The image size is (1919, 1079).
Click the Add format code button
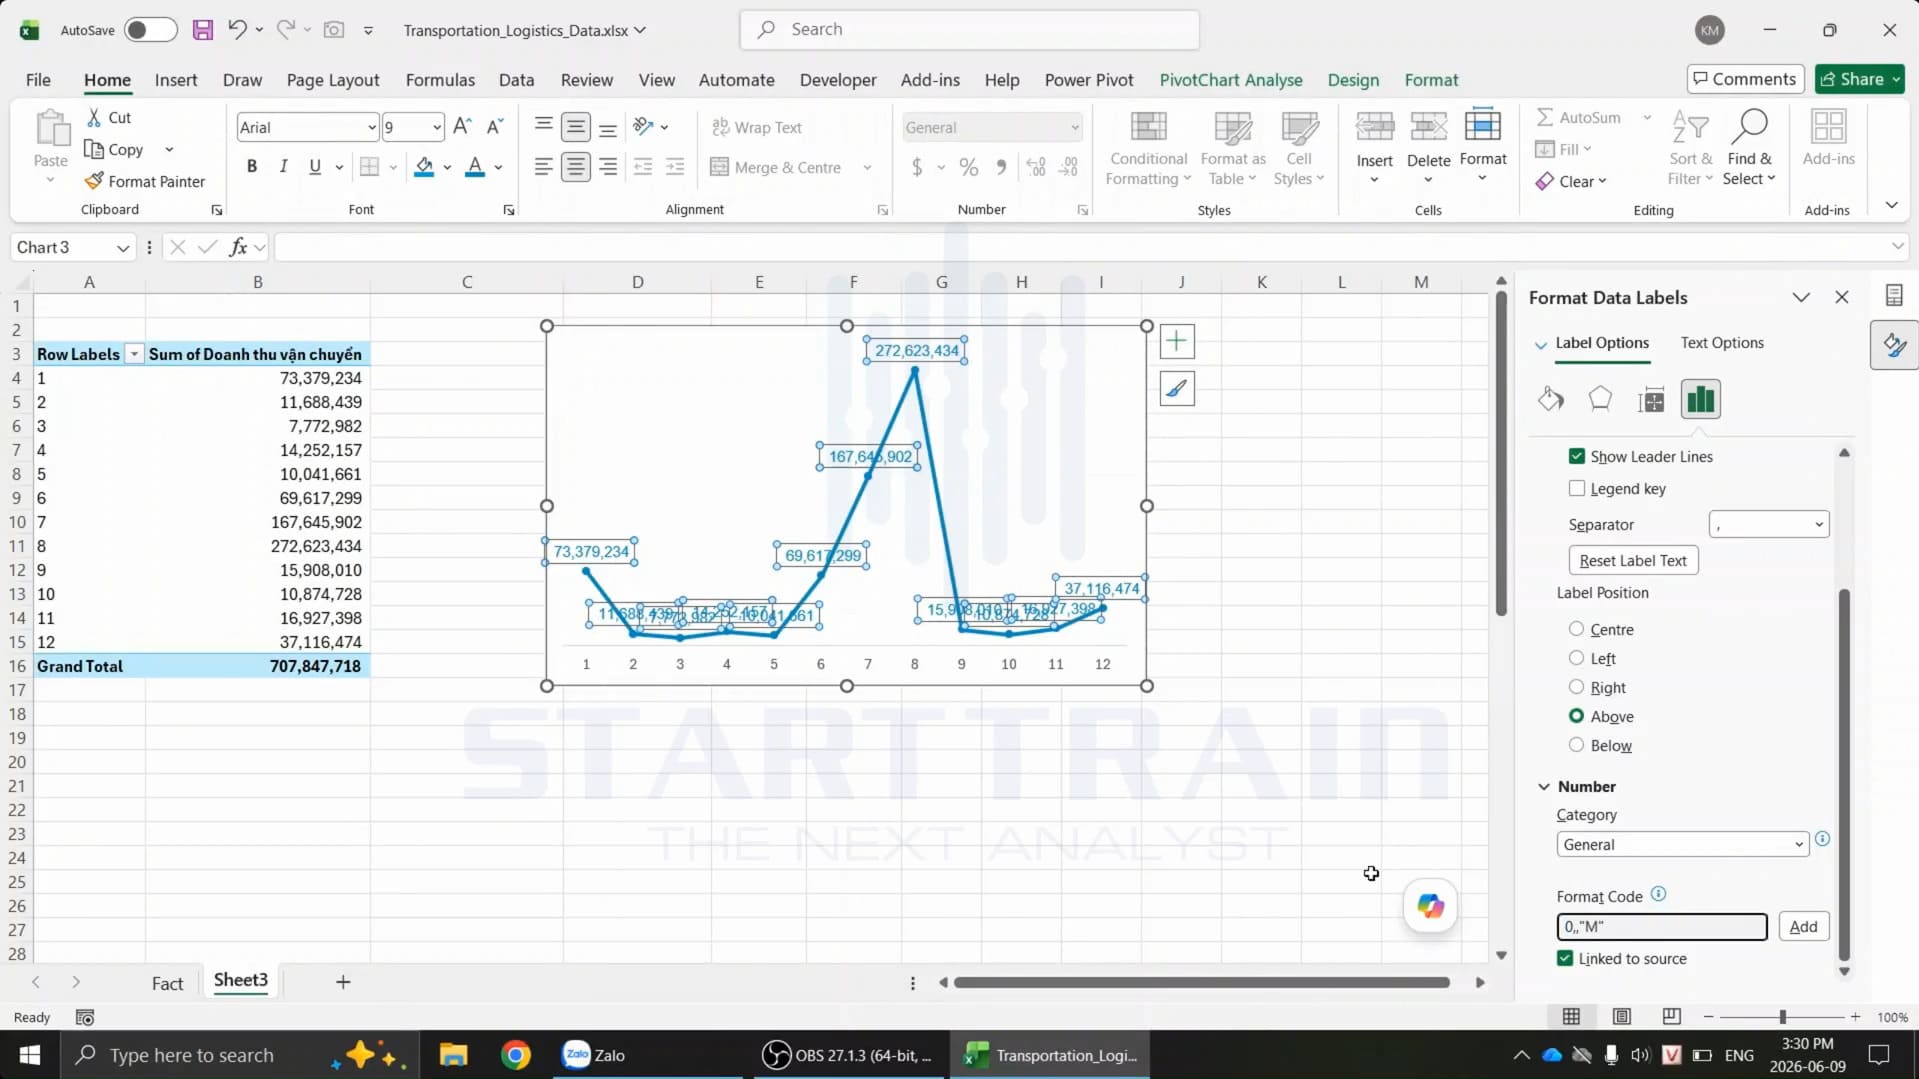pyautogui.click(x=1803, y=927)
